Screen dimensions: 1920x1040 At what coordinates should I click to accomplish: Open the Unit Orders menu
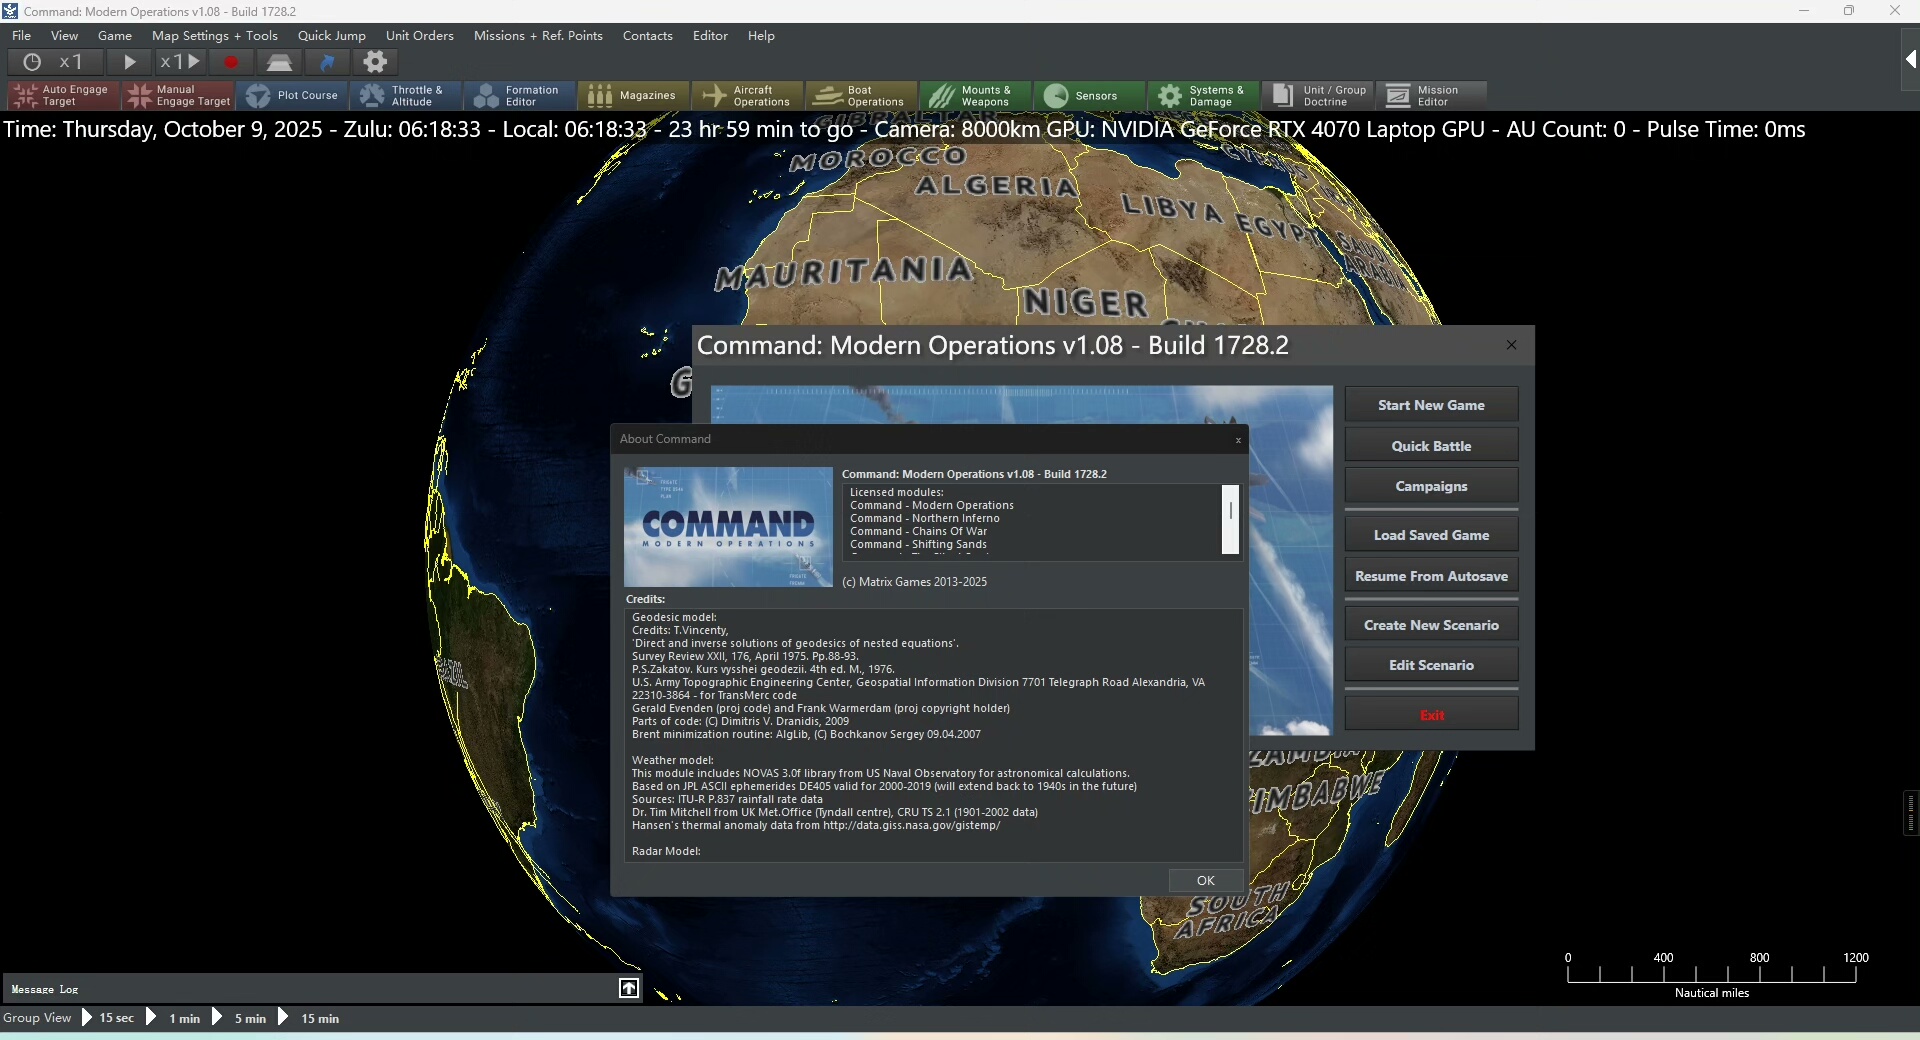point(419,36)
